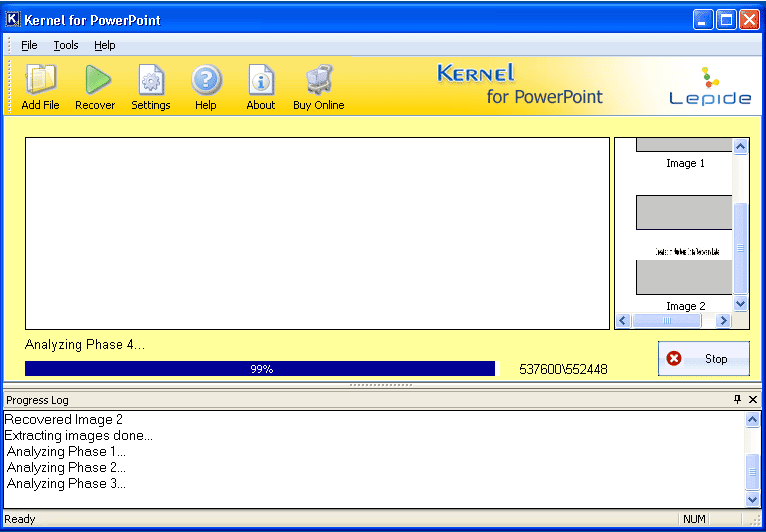Click thumbnail panel scroll left arrow
Viewport: 766px width, 532px height.
(x=622, y=320)
